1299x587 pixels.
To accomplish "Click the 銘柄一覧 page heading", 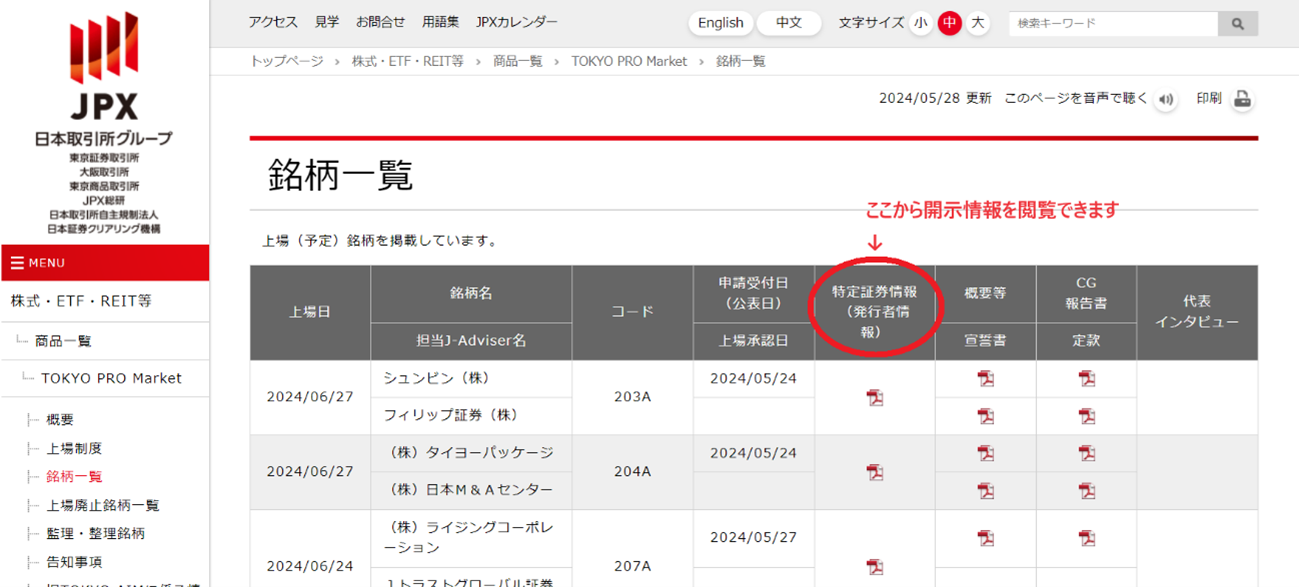I will (x=341, y=176).
